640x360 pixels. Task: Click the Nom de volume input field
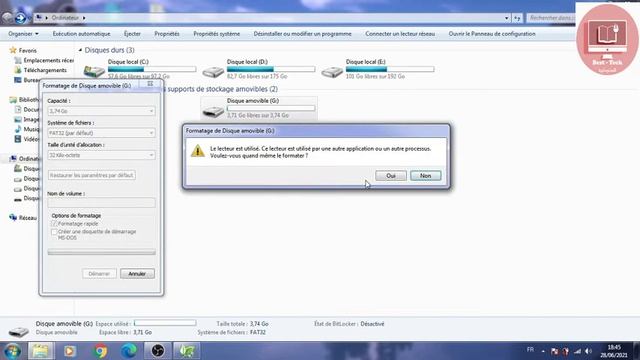(101, 202)
